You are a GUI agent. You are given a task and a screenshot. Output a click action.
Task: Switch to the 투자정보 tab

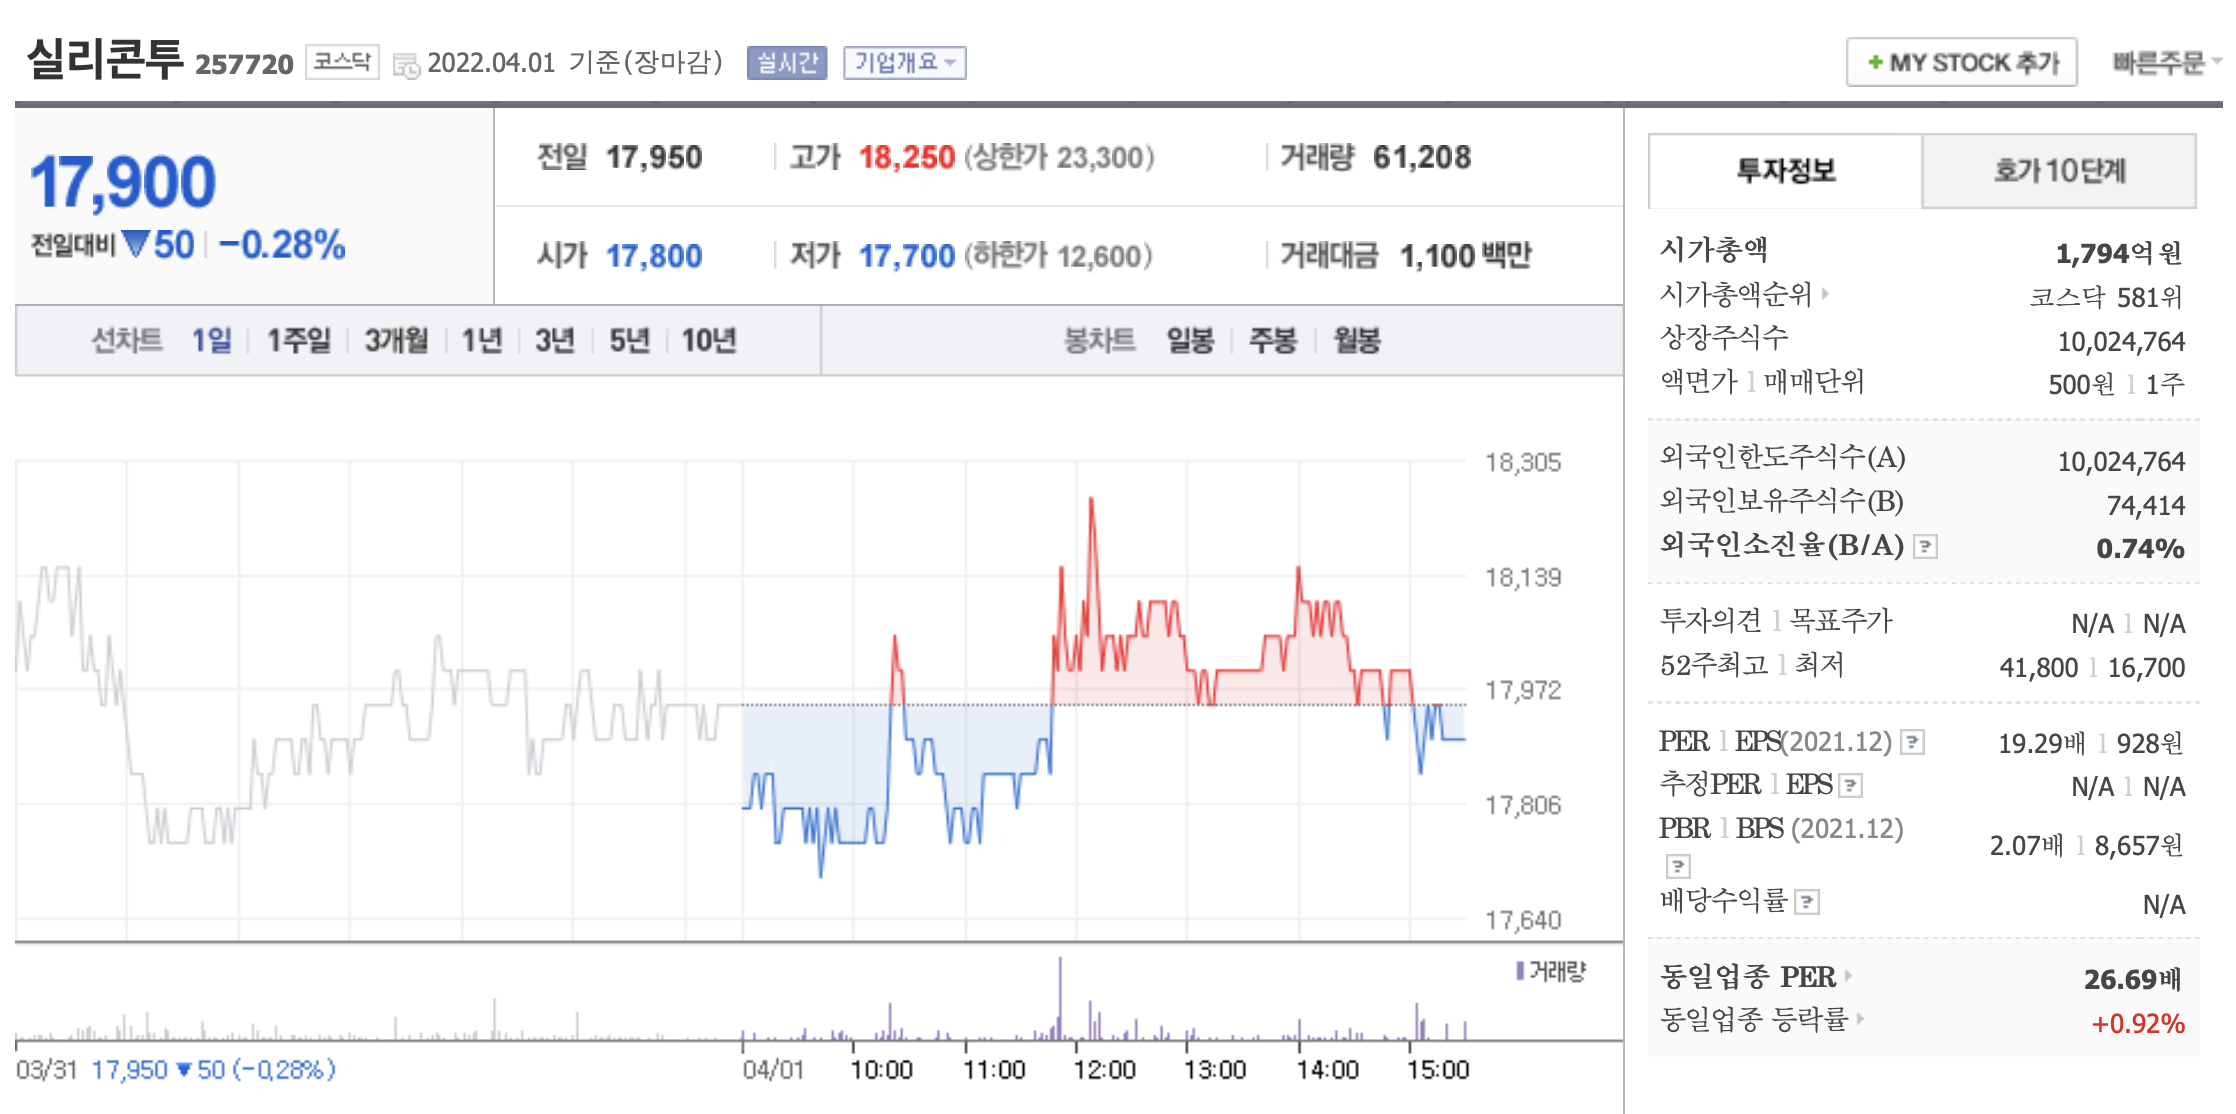(1785, 171)
